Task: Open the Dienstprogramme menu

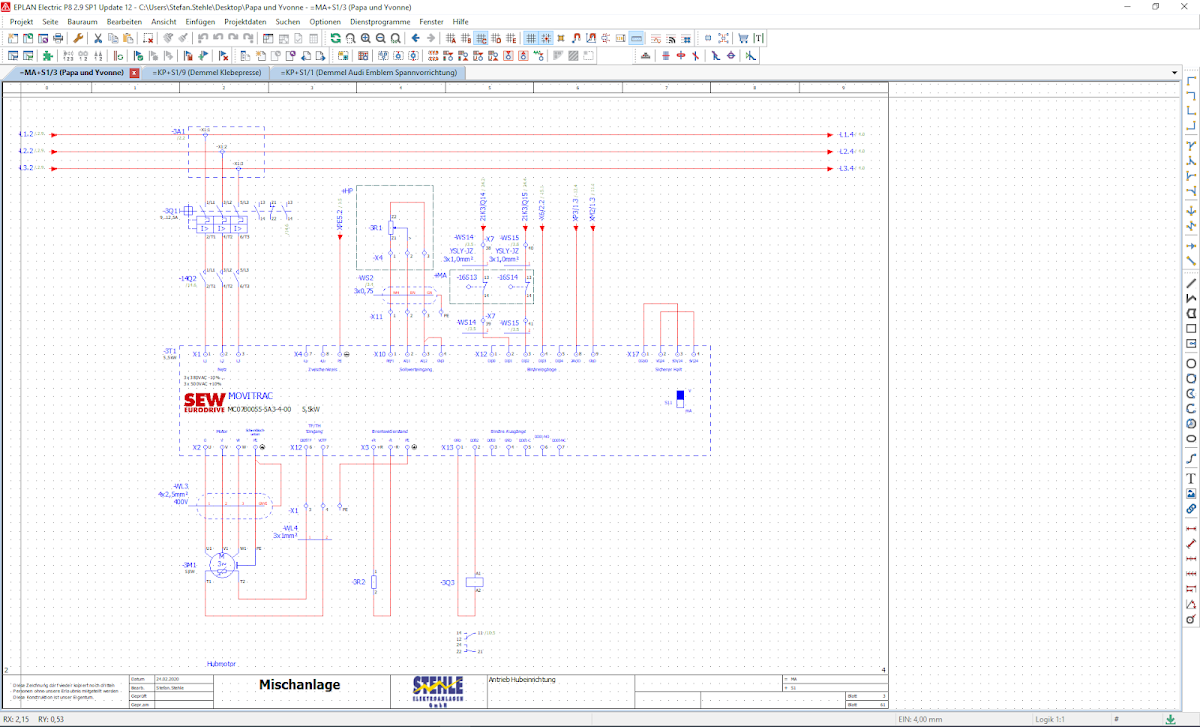Action: [380, 21]
